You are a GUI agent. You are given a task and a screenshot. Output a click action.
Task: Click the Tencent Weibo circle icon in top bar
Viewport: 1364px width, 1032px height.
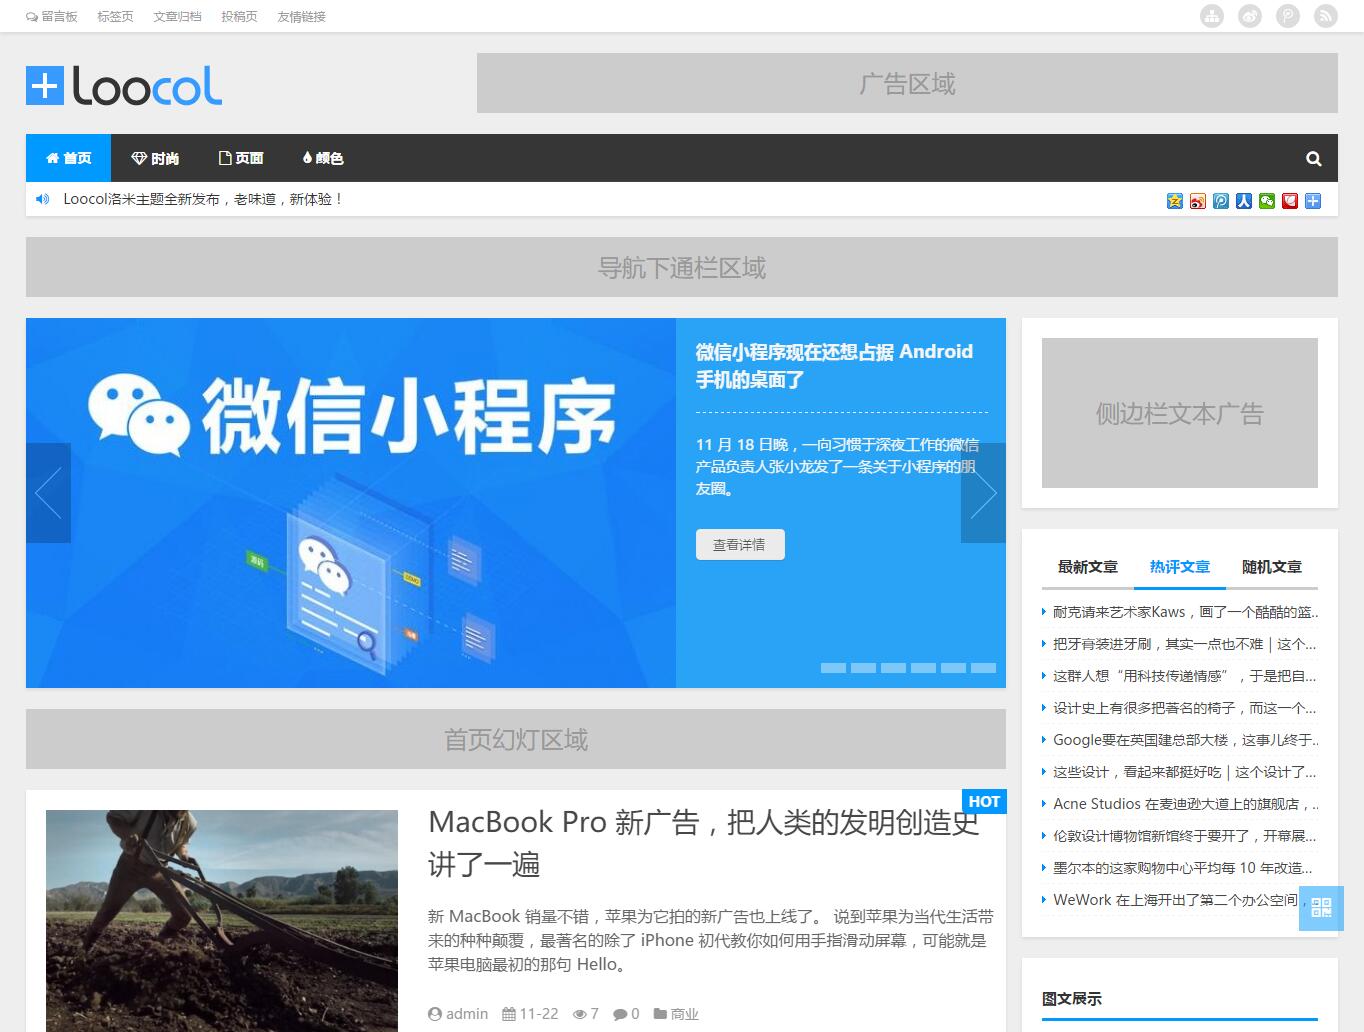click(x=1288, y=16)
